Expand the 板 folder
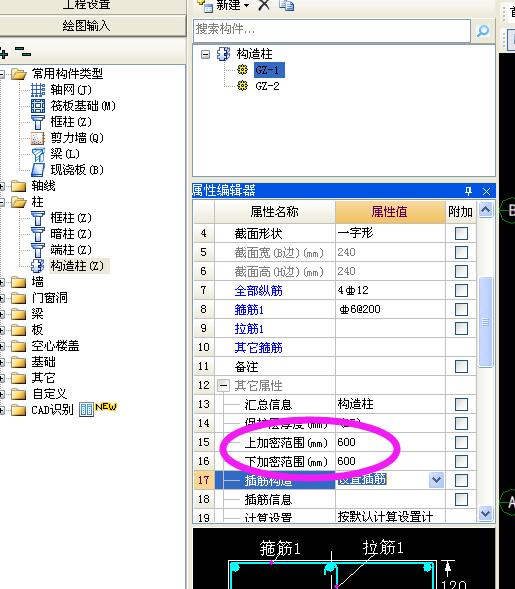This screenshot has width=515, height=589. (2, 330)
